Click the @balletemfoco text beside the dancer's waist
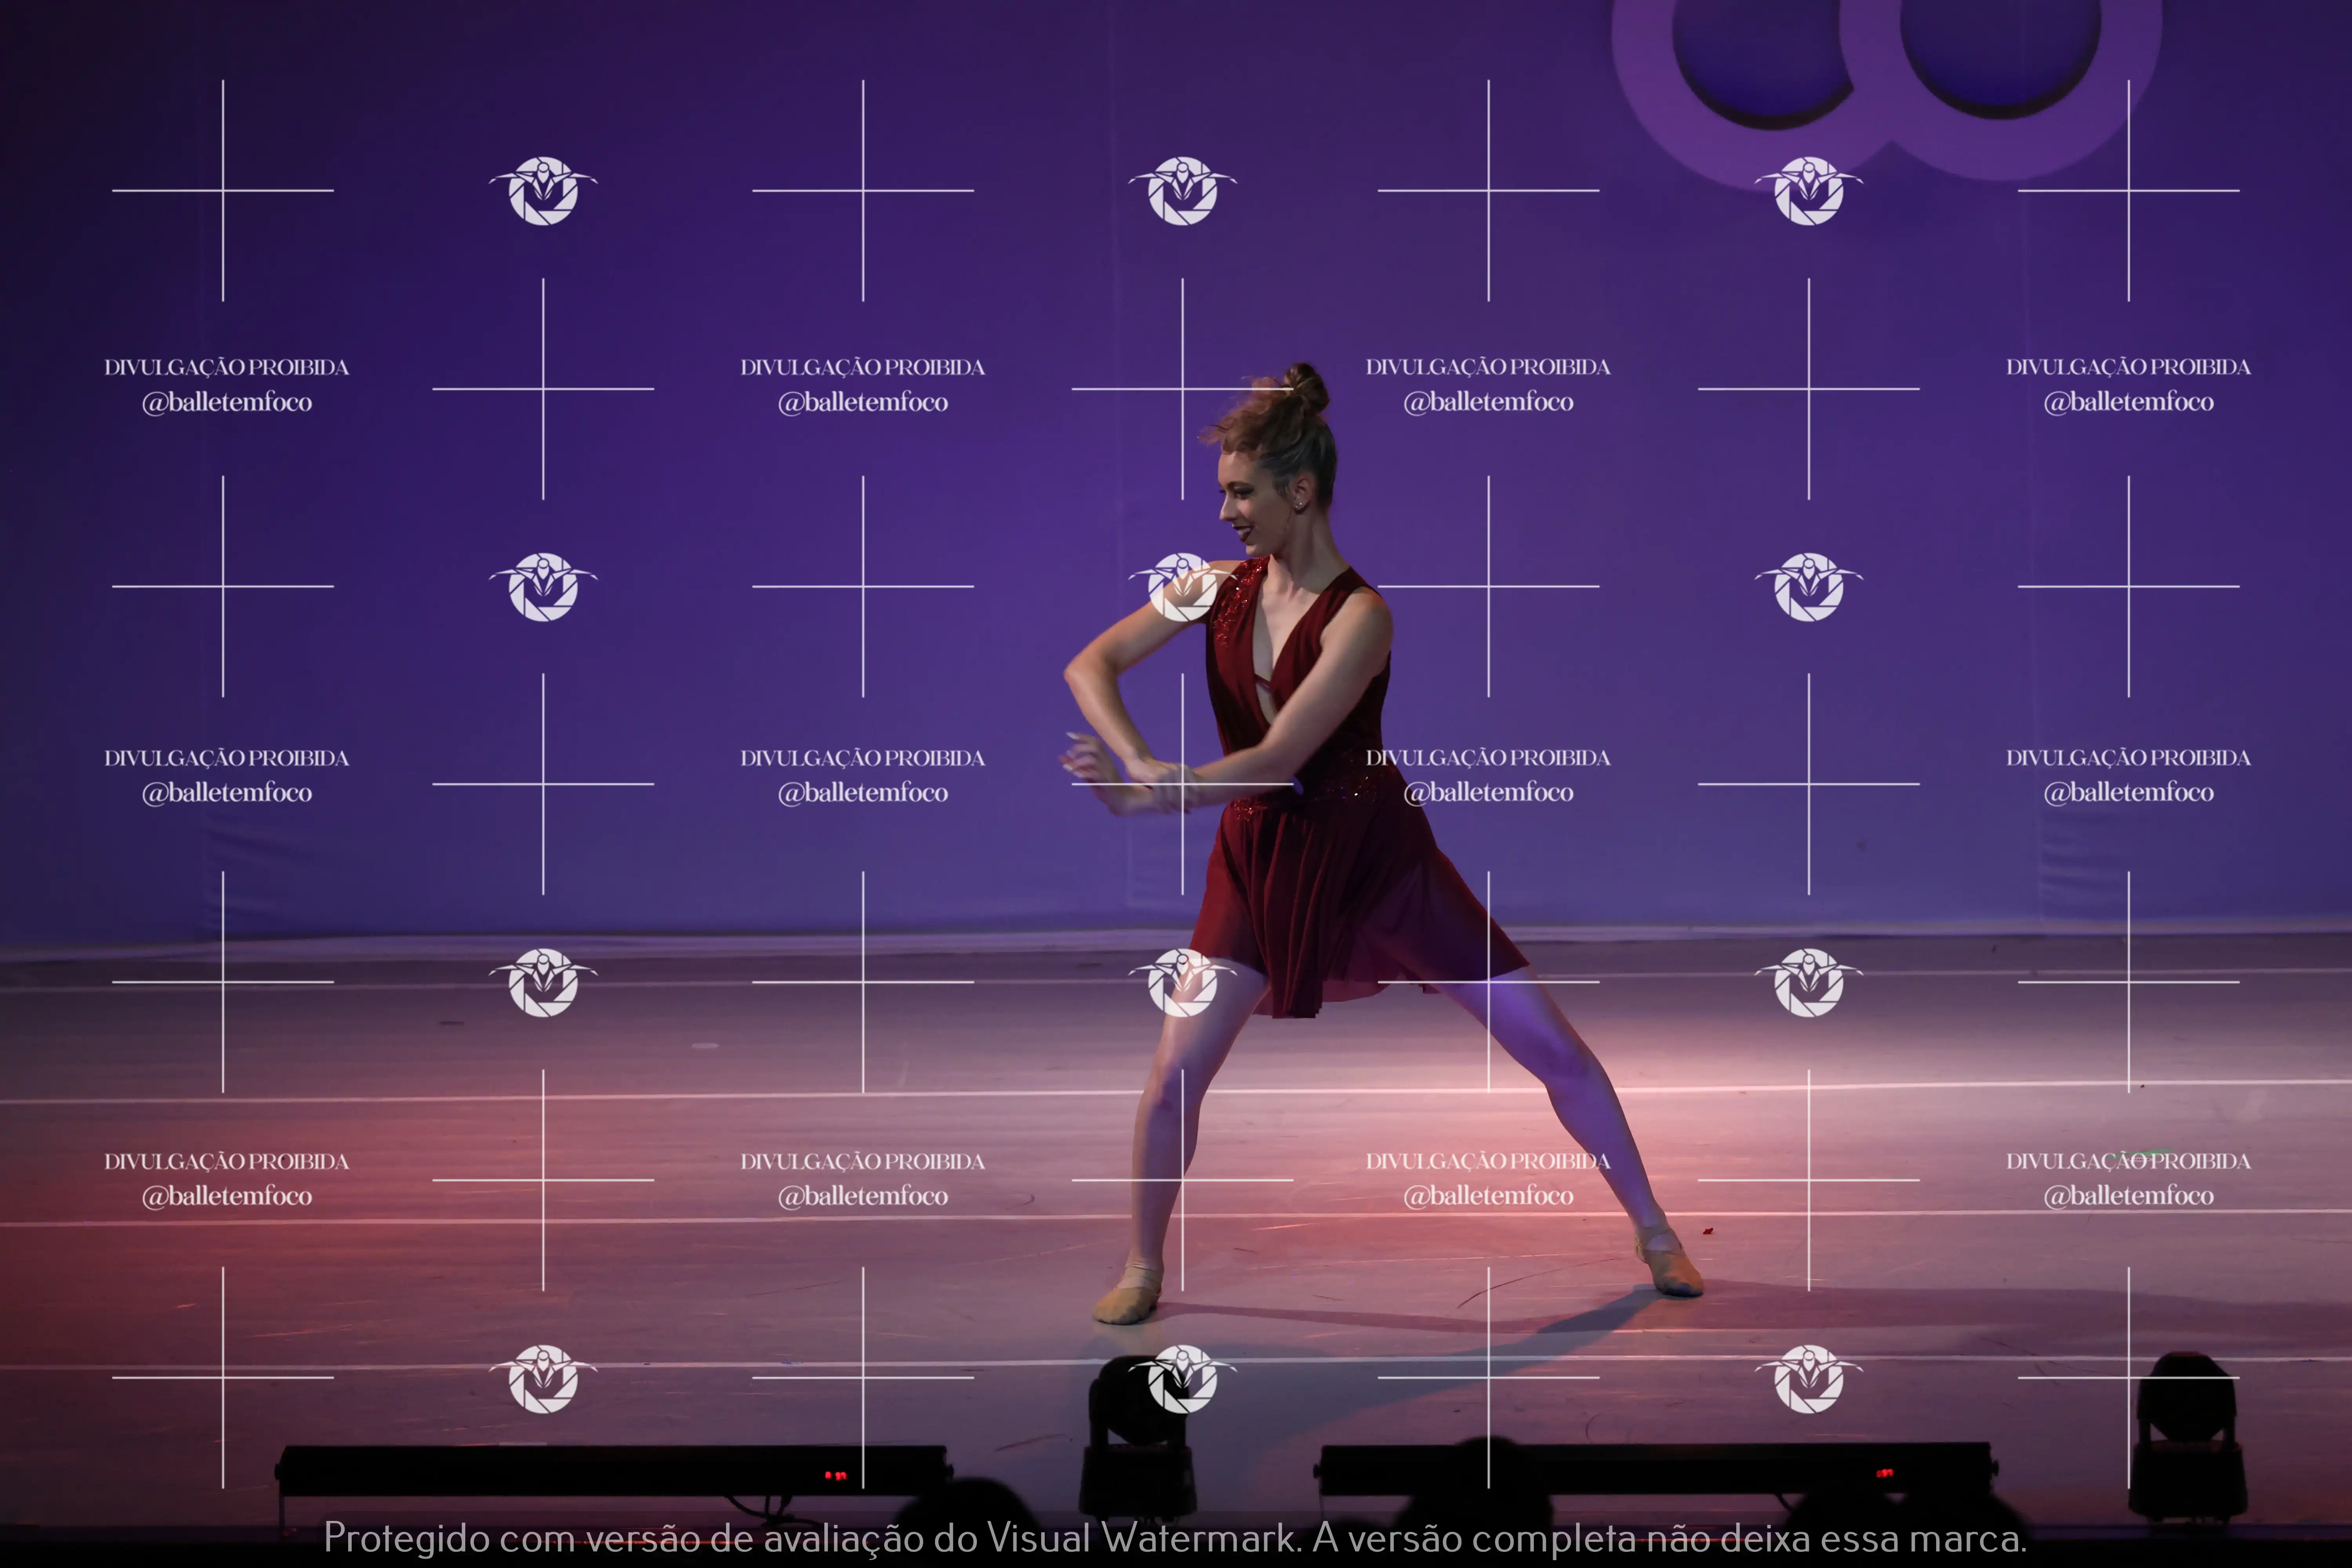Screen dimensions: 2352x1568 coord(1488,793)
